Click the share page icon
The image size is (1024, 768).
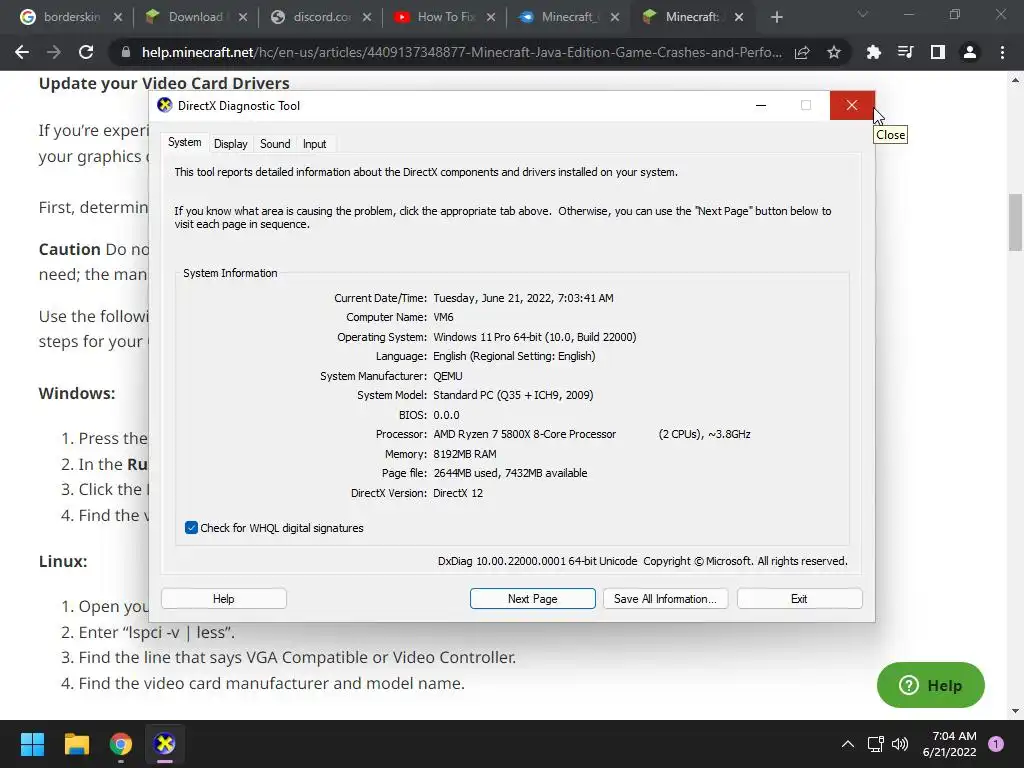pyautogui.click(x=802, y=52)
